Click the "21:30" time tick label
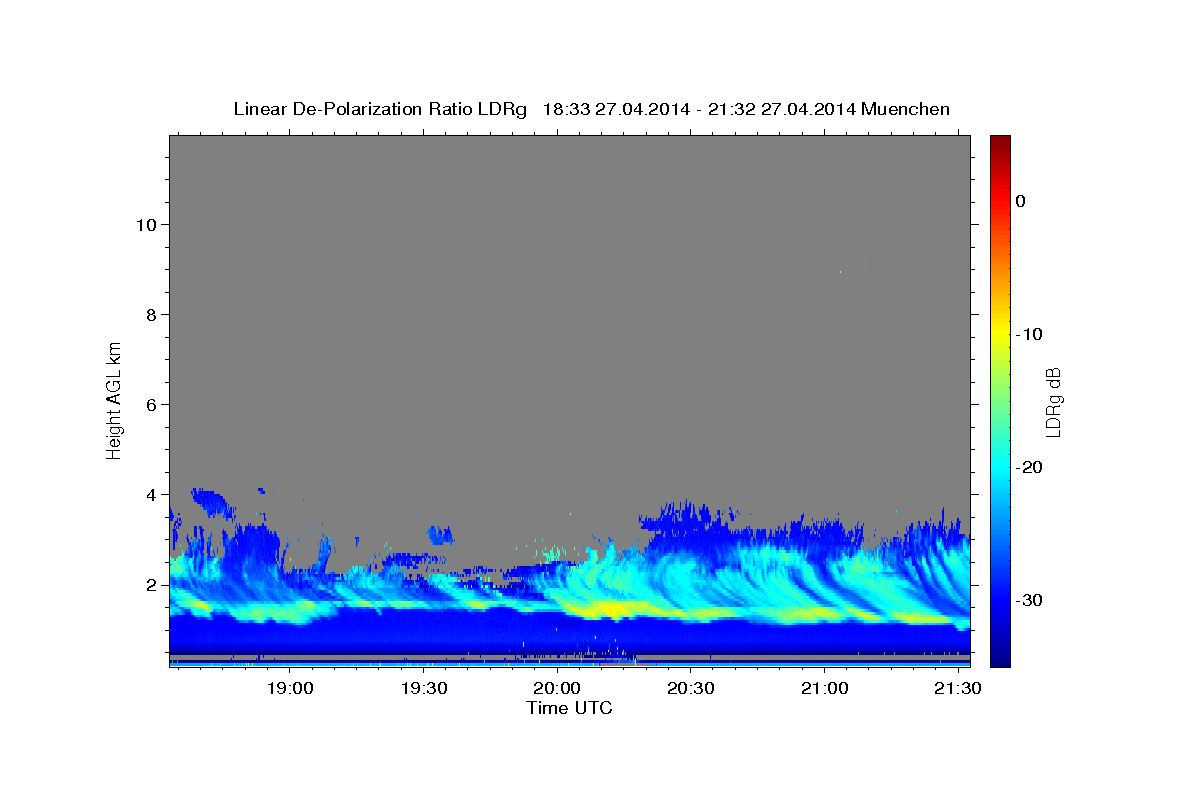The width and height of the screenshot is (1200, 800). (x=957, y=689)
